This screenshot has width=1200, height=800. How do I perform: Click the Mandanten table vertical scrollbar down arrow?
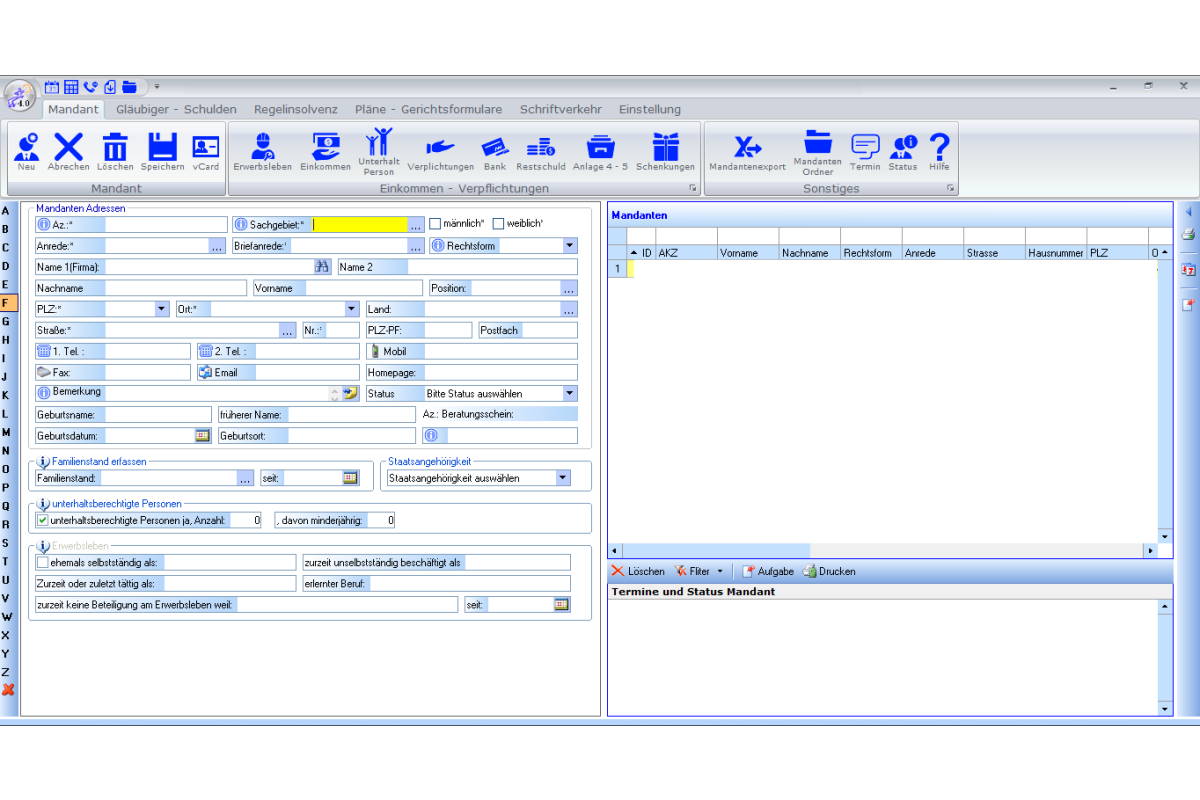pyautogui.click(x=1164, y=536)
